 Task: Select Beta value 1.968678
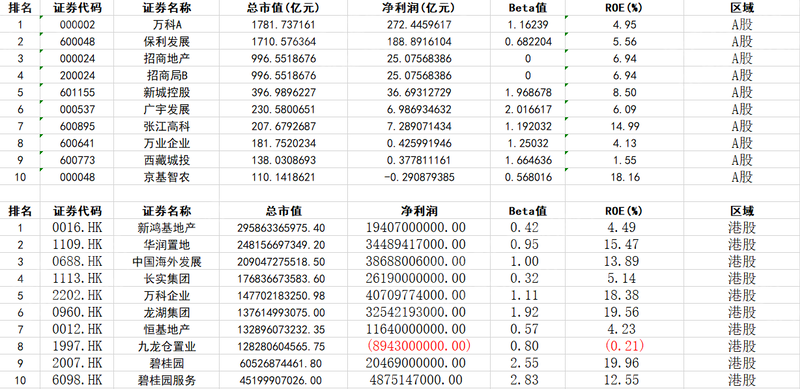(528, 92)
